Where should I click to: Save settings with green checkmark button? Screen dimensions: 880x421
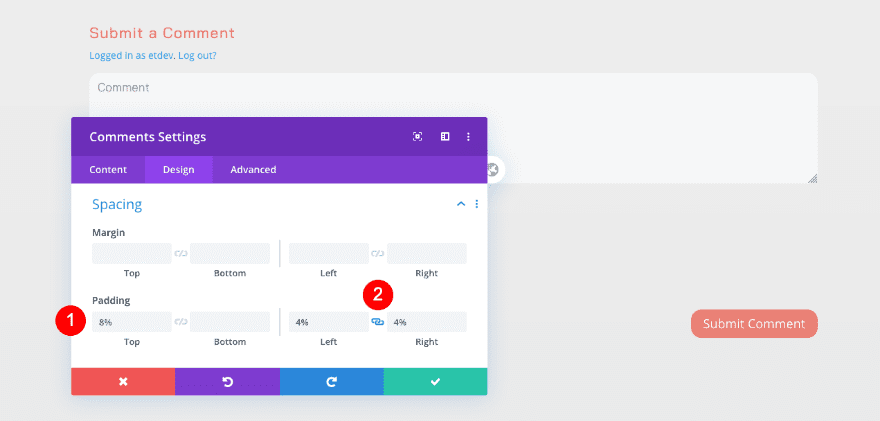click(436, 382)
